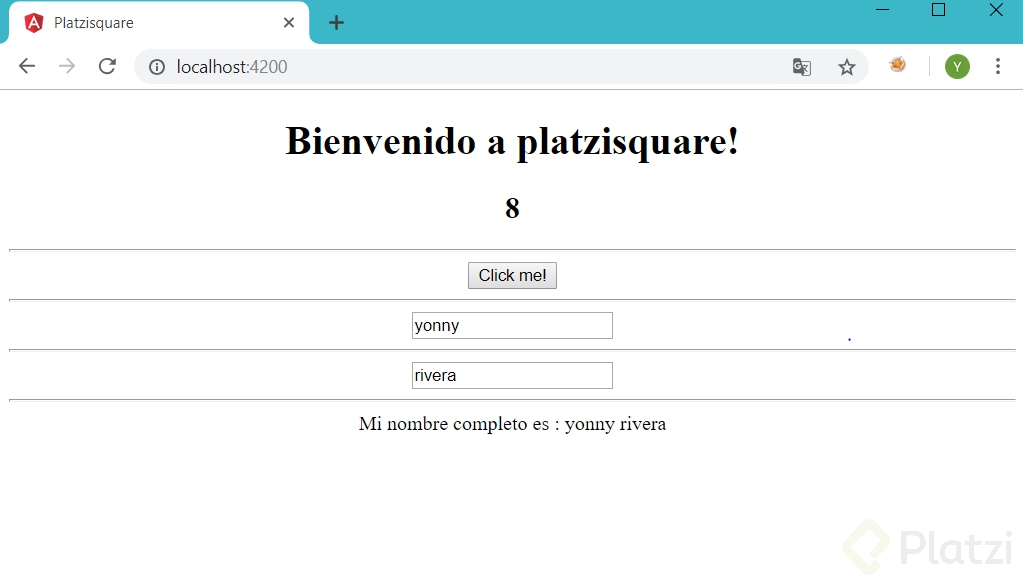This screenshot has height=581, width=1023.
Task: Bookmark this page with the star icon
Action: (847, 67)
